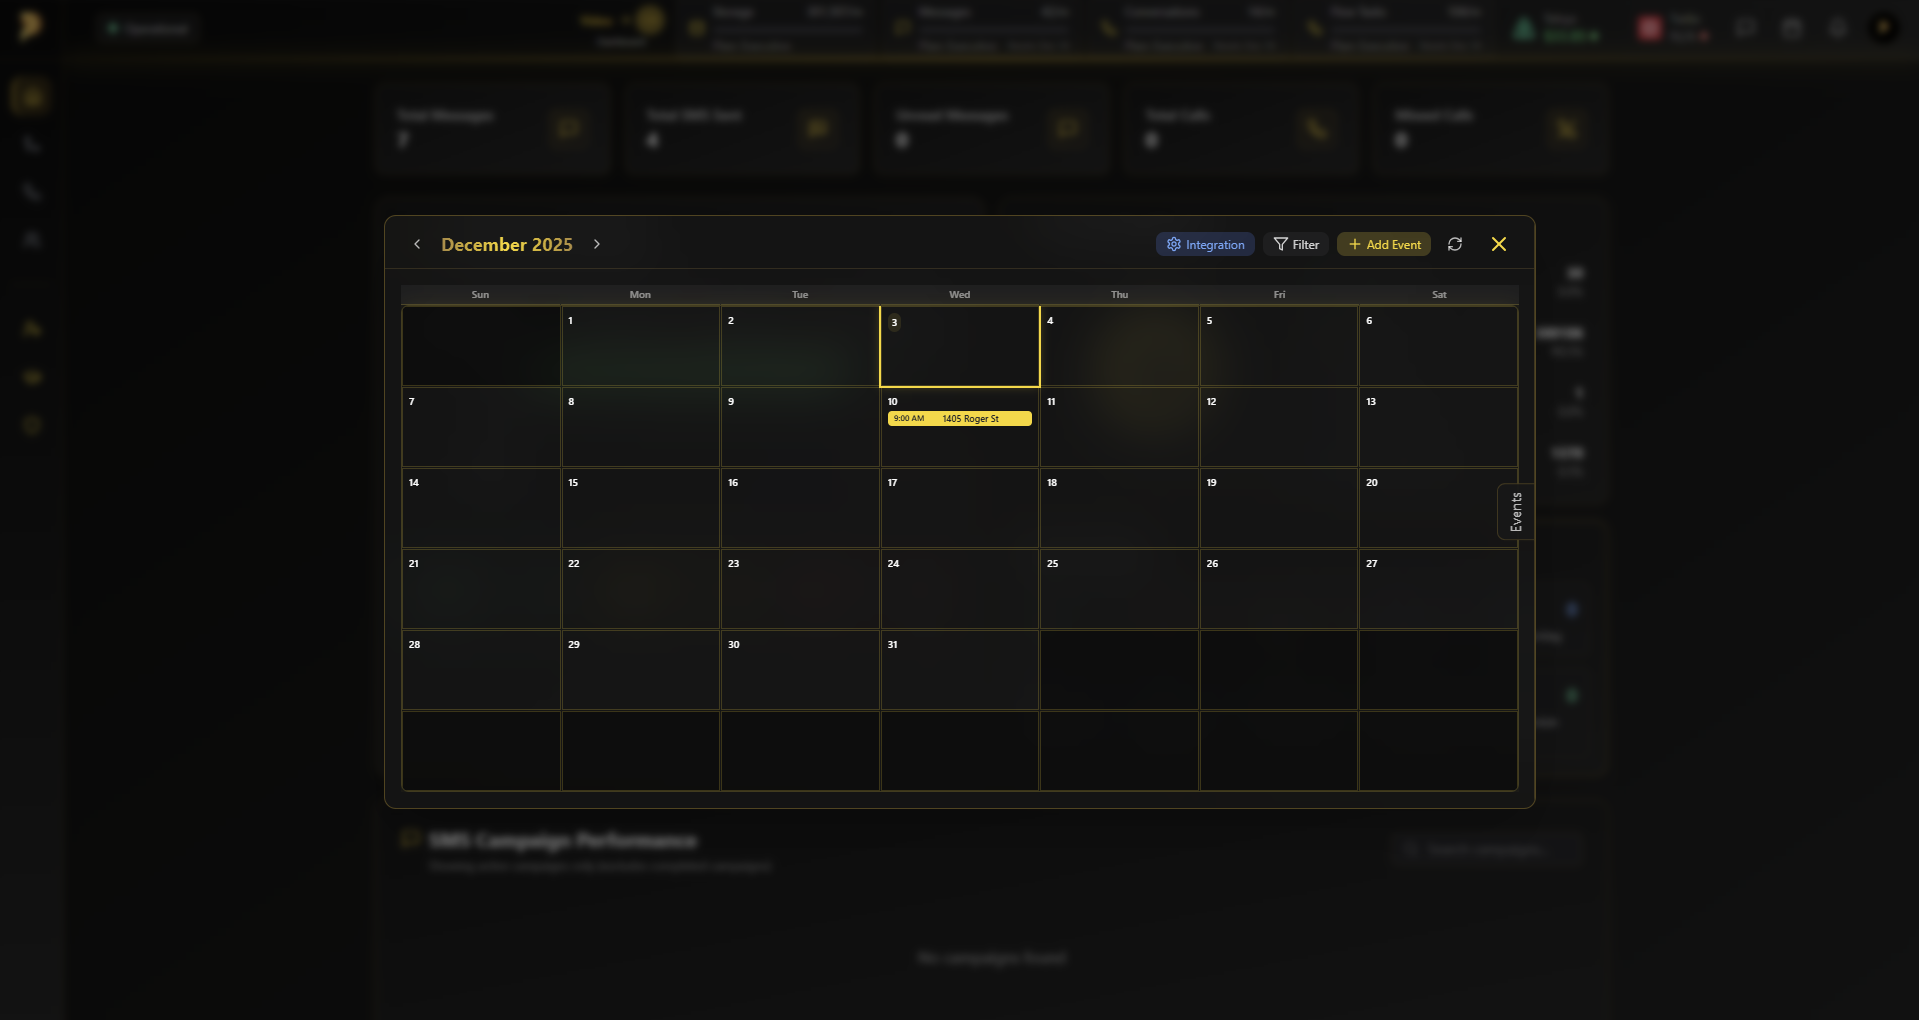Refresh the calendar

[1455, 244]
